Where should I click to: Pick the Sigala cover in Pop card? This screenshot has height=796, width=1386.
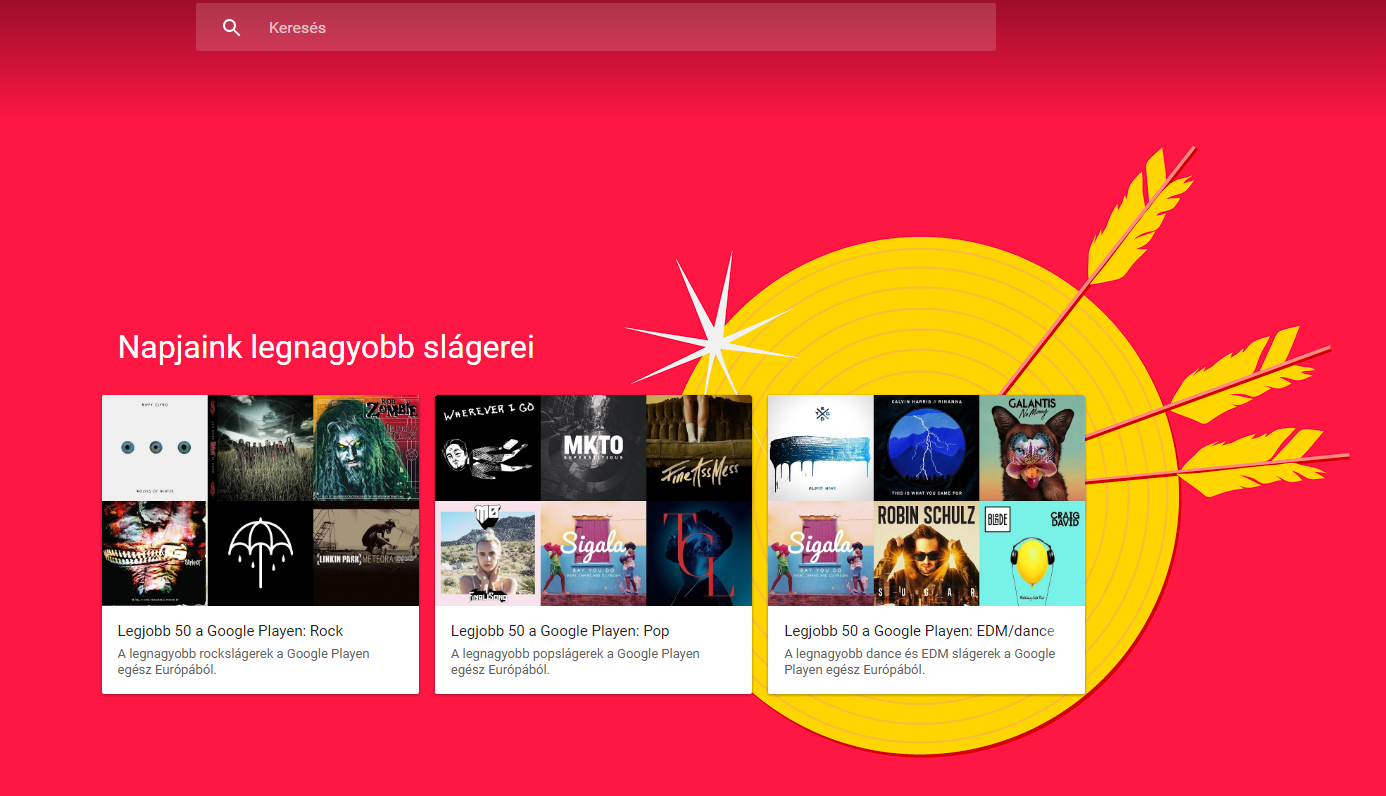click(x=593, y=553)
